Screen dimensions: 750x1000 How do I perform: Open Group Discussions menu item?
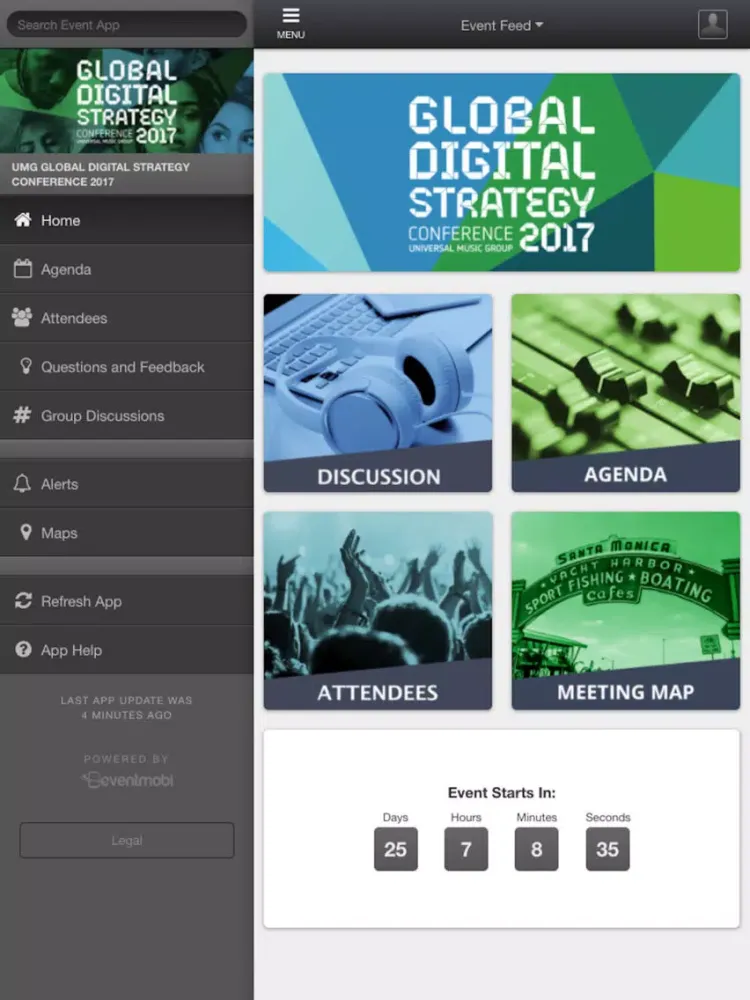pos(127,415)
